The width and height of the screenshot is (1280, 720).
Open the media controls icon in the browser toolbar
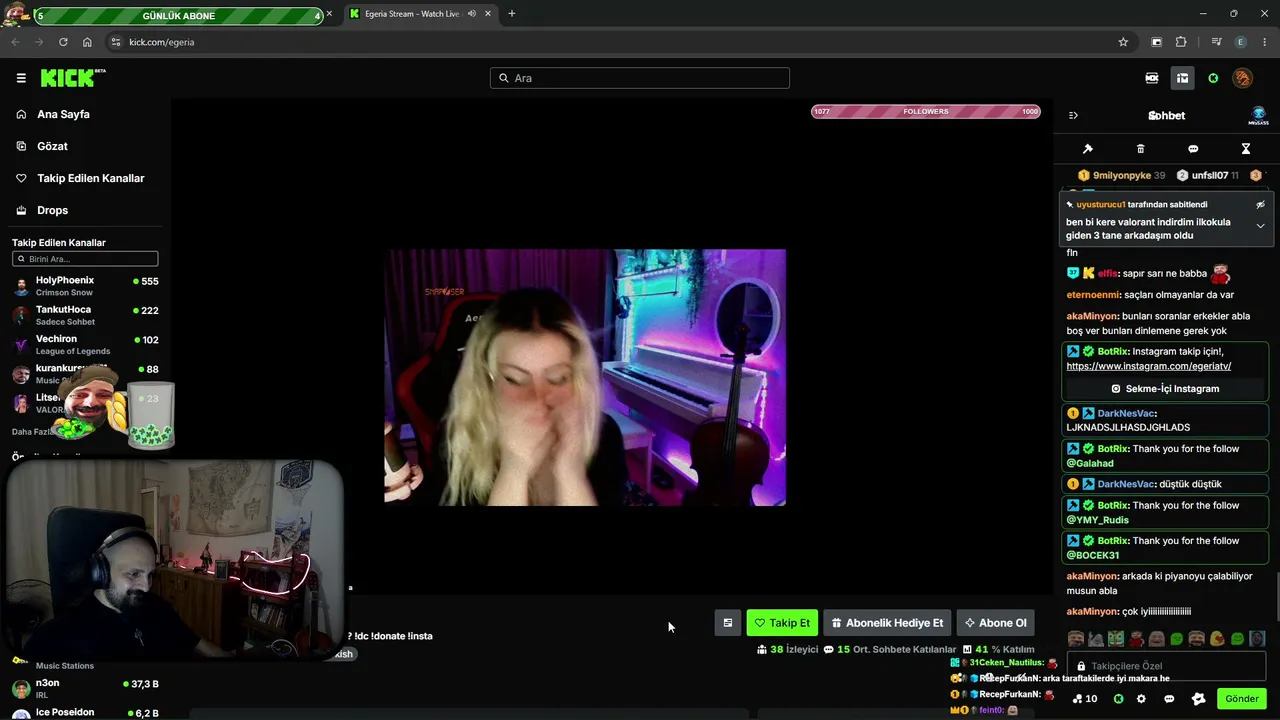[x=1216, y=42]
